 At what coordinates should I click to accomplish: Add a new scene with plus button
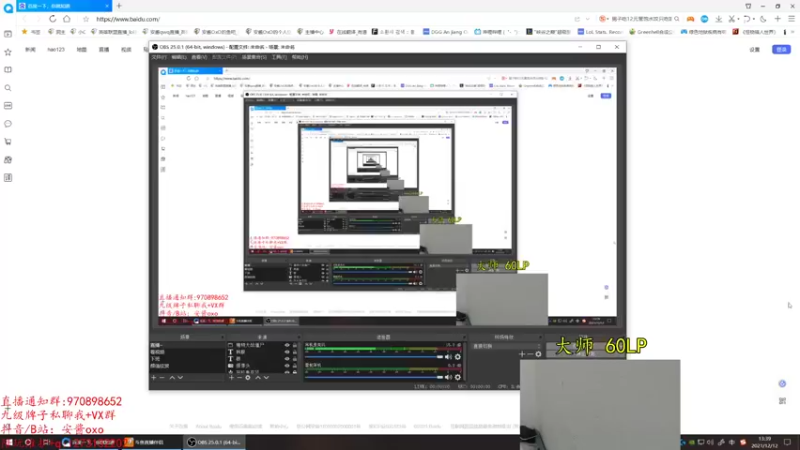pyautogui.click(x=154, y=378)
